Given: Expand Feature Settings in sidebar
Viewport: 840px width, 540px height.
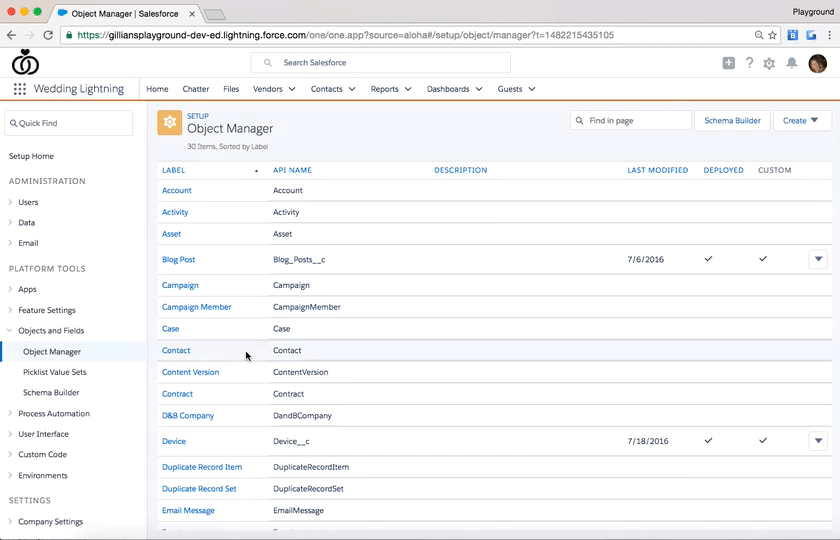Looking at the screenshot, I should pos(10,310).
